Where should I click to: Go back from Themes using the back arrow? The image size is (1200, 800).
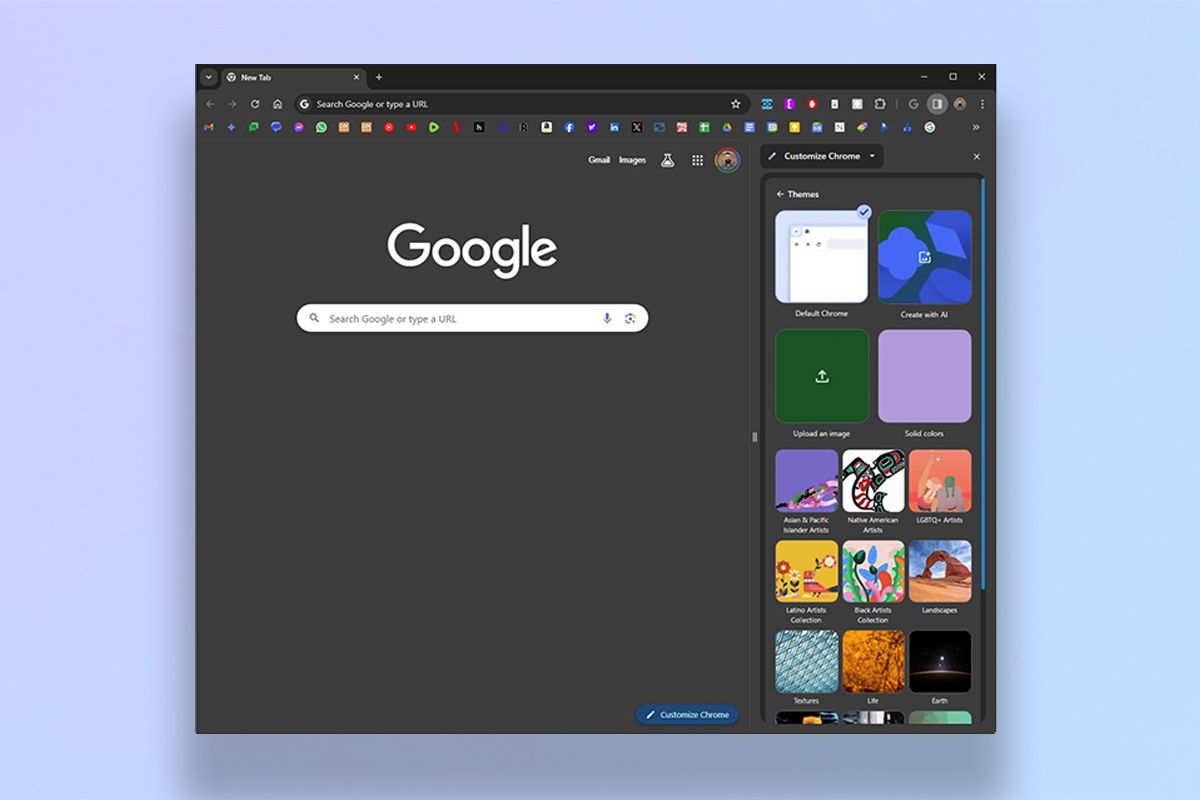[x=780, y=193]
